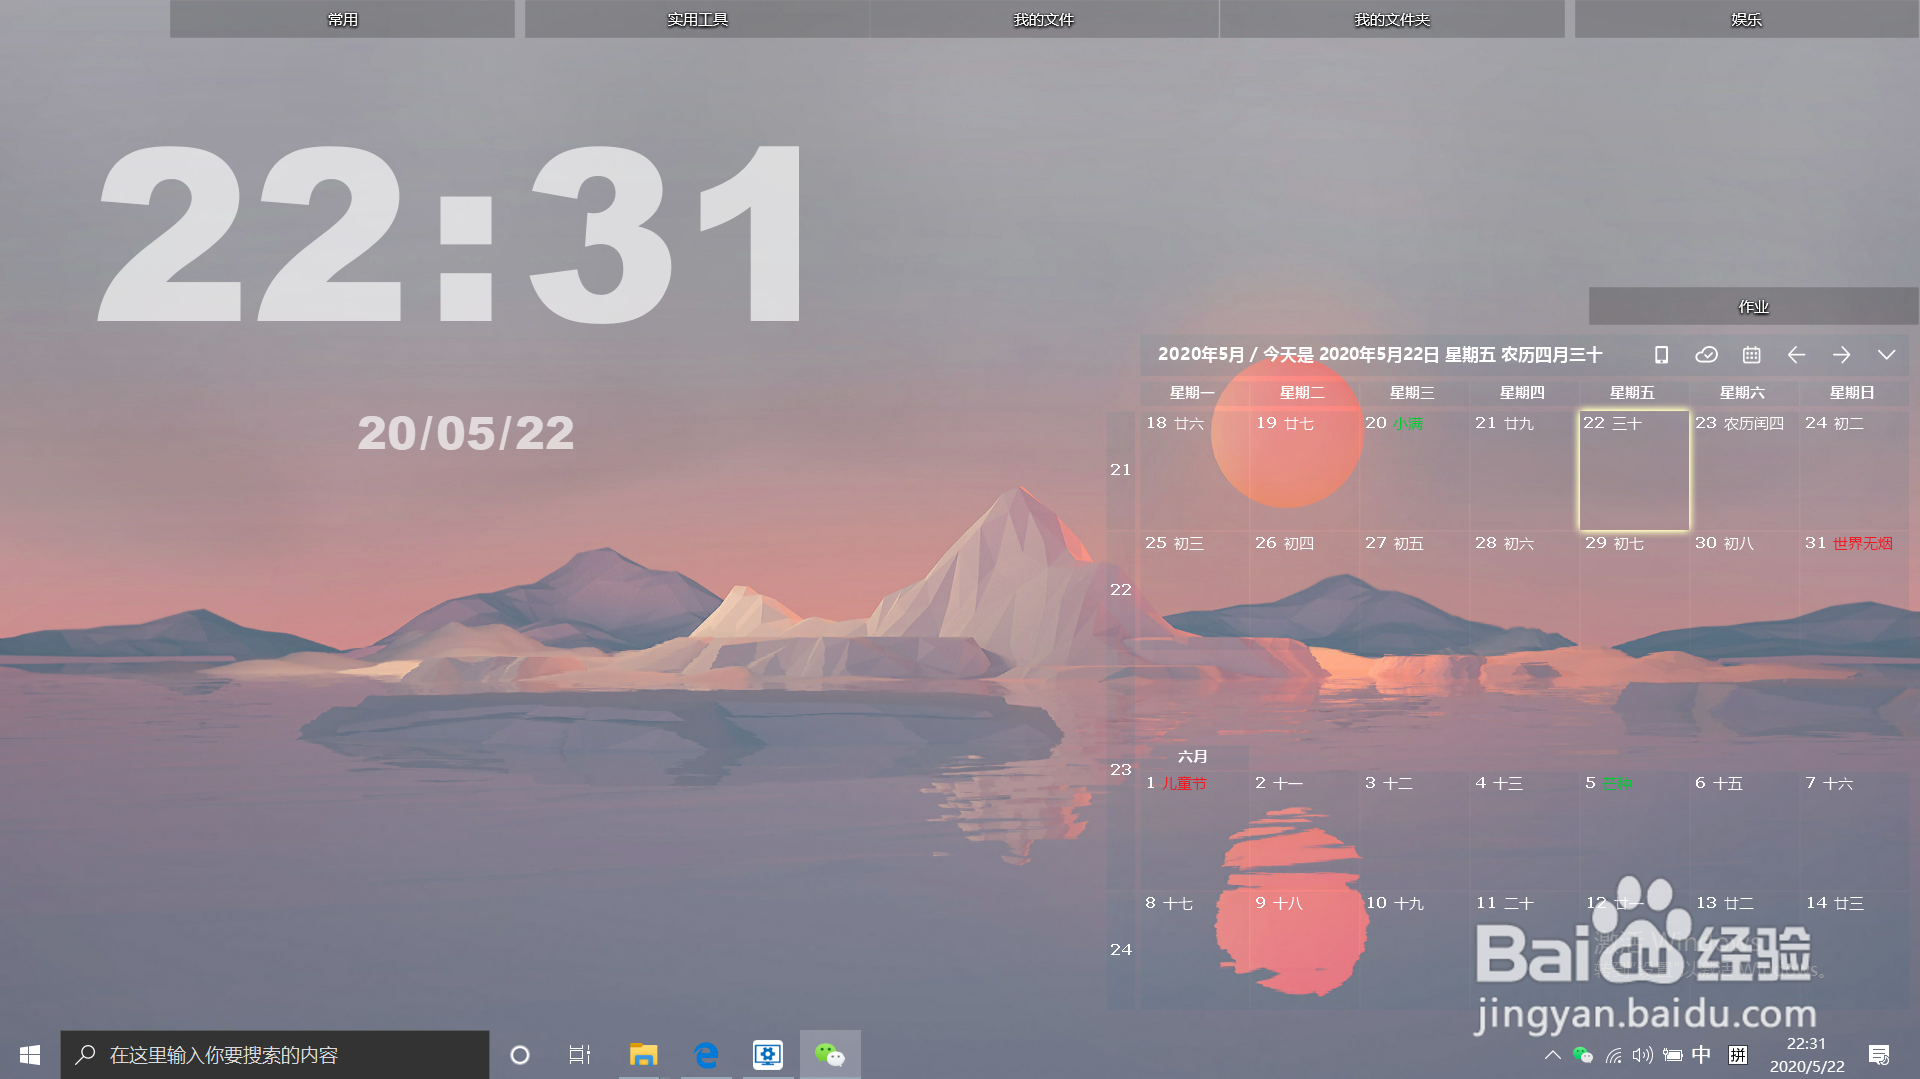Select May 19 廿七 calendar cell
This screenshot has height=1079, width=1920.
(x=1304, y=470)
